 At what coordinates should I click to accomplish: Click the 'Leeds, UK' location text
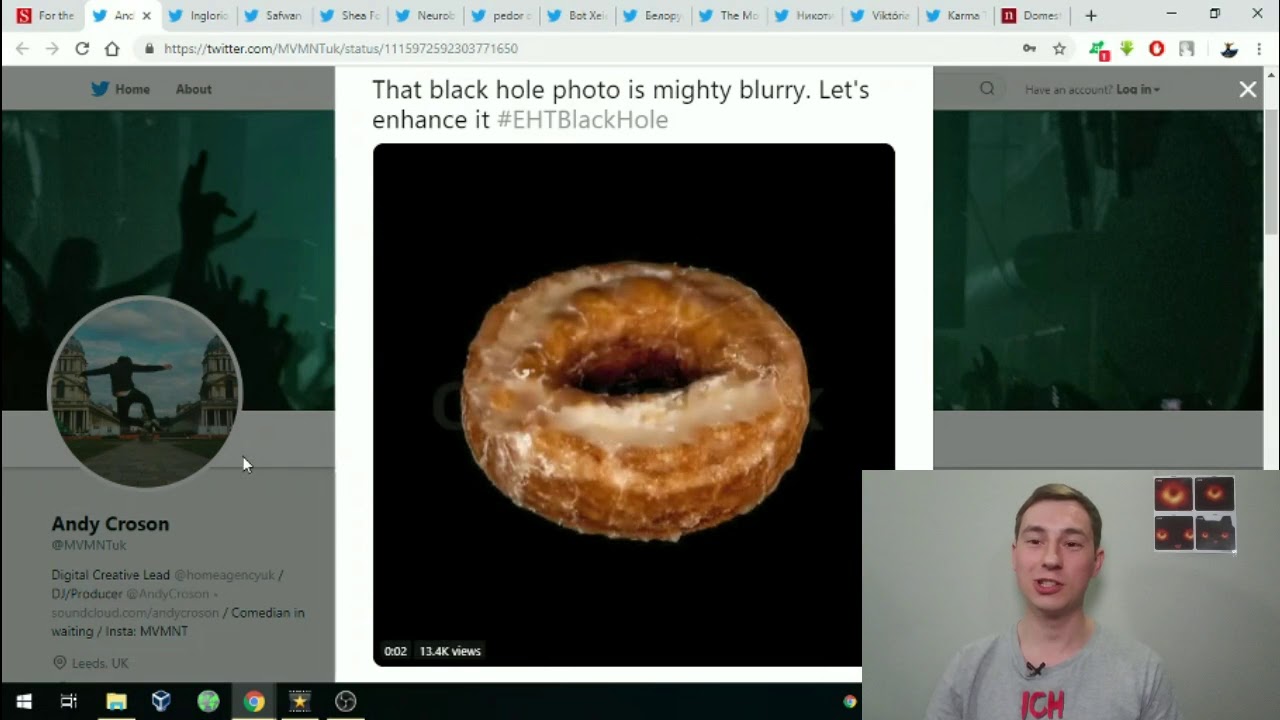click(x=100, y=663)
